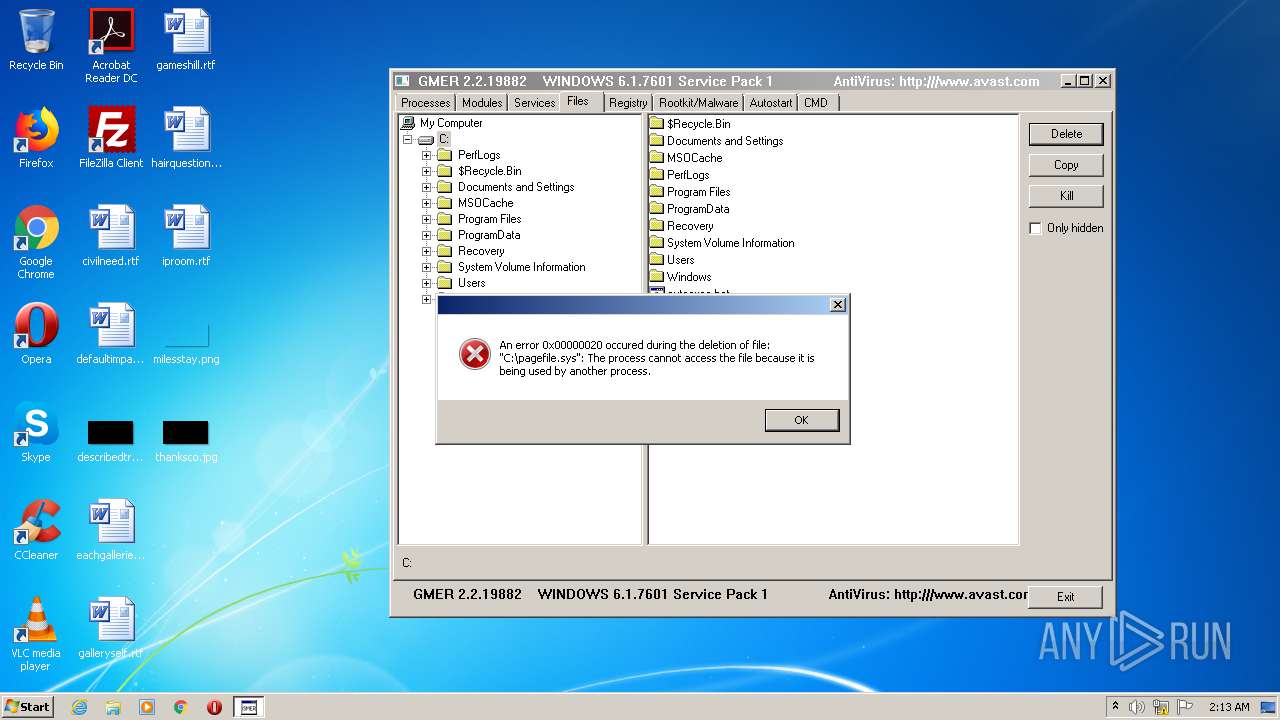Viewport: 1280px width, 720px height.
Task: Open iproom.rtf document
Action: point(186,236)
